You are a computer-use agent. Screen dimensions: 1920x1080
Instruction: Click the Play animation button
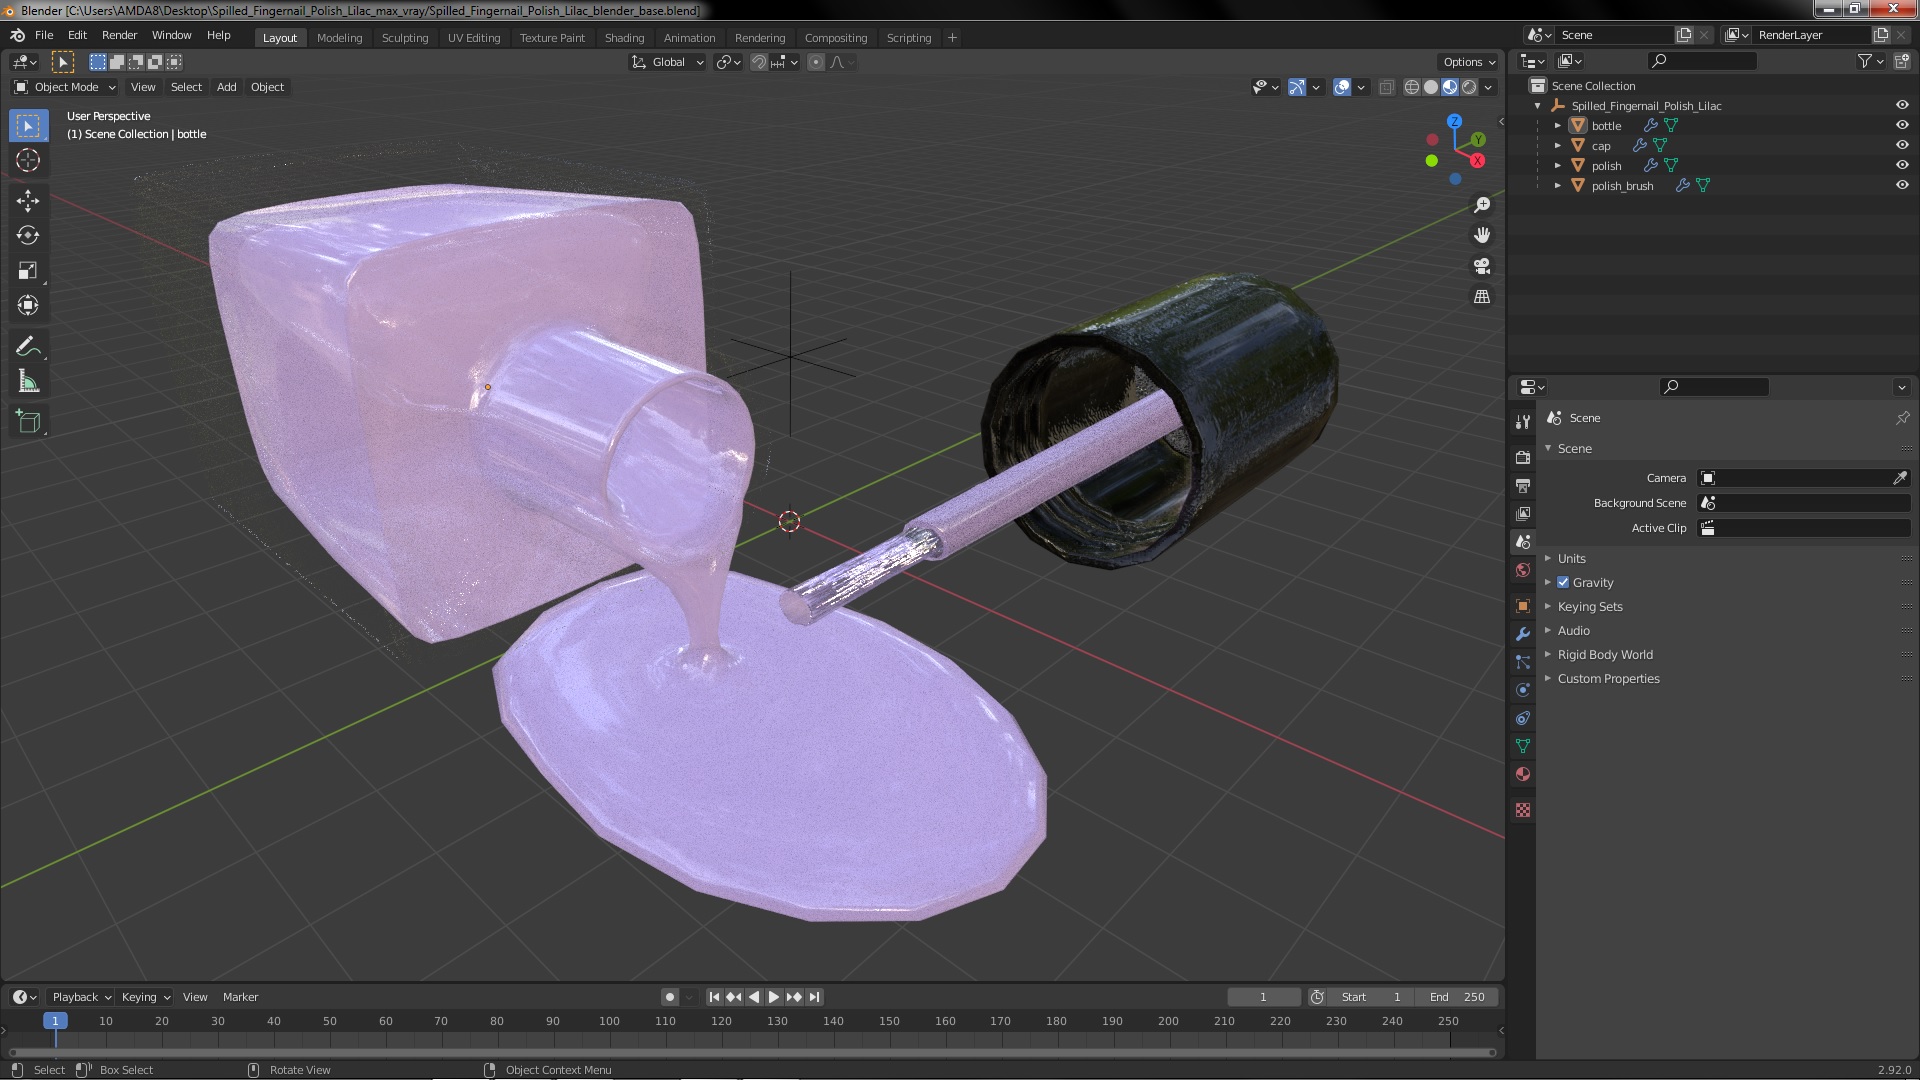coord(774,997)
